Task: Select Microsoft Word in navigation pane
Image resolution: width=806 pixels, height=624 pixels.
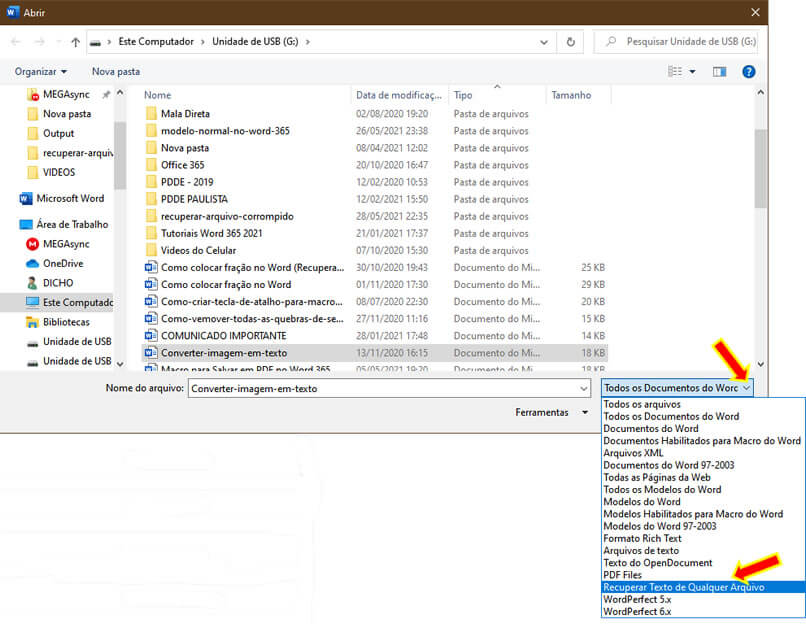Action: [x=62, y=198]
